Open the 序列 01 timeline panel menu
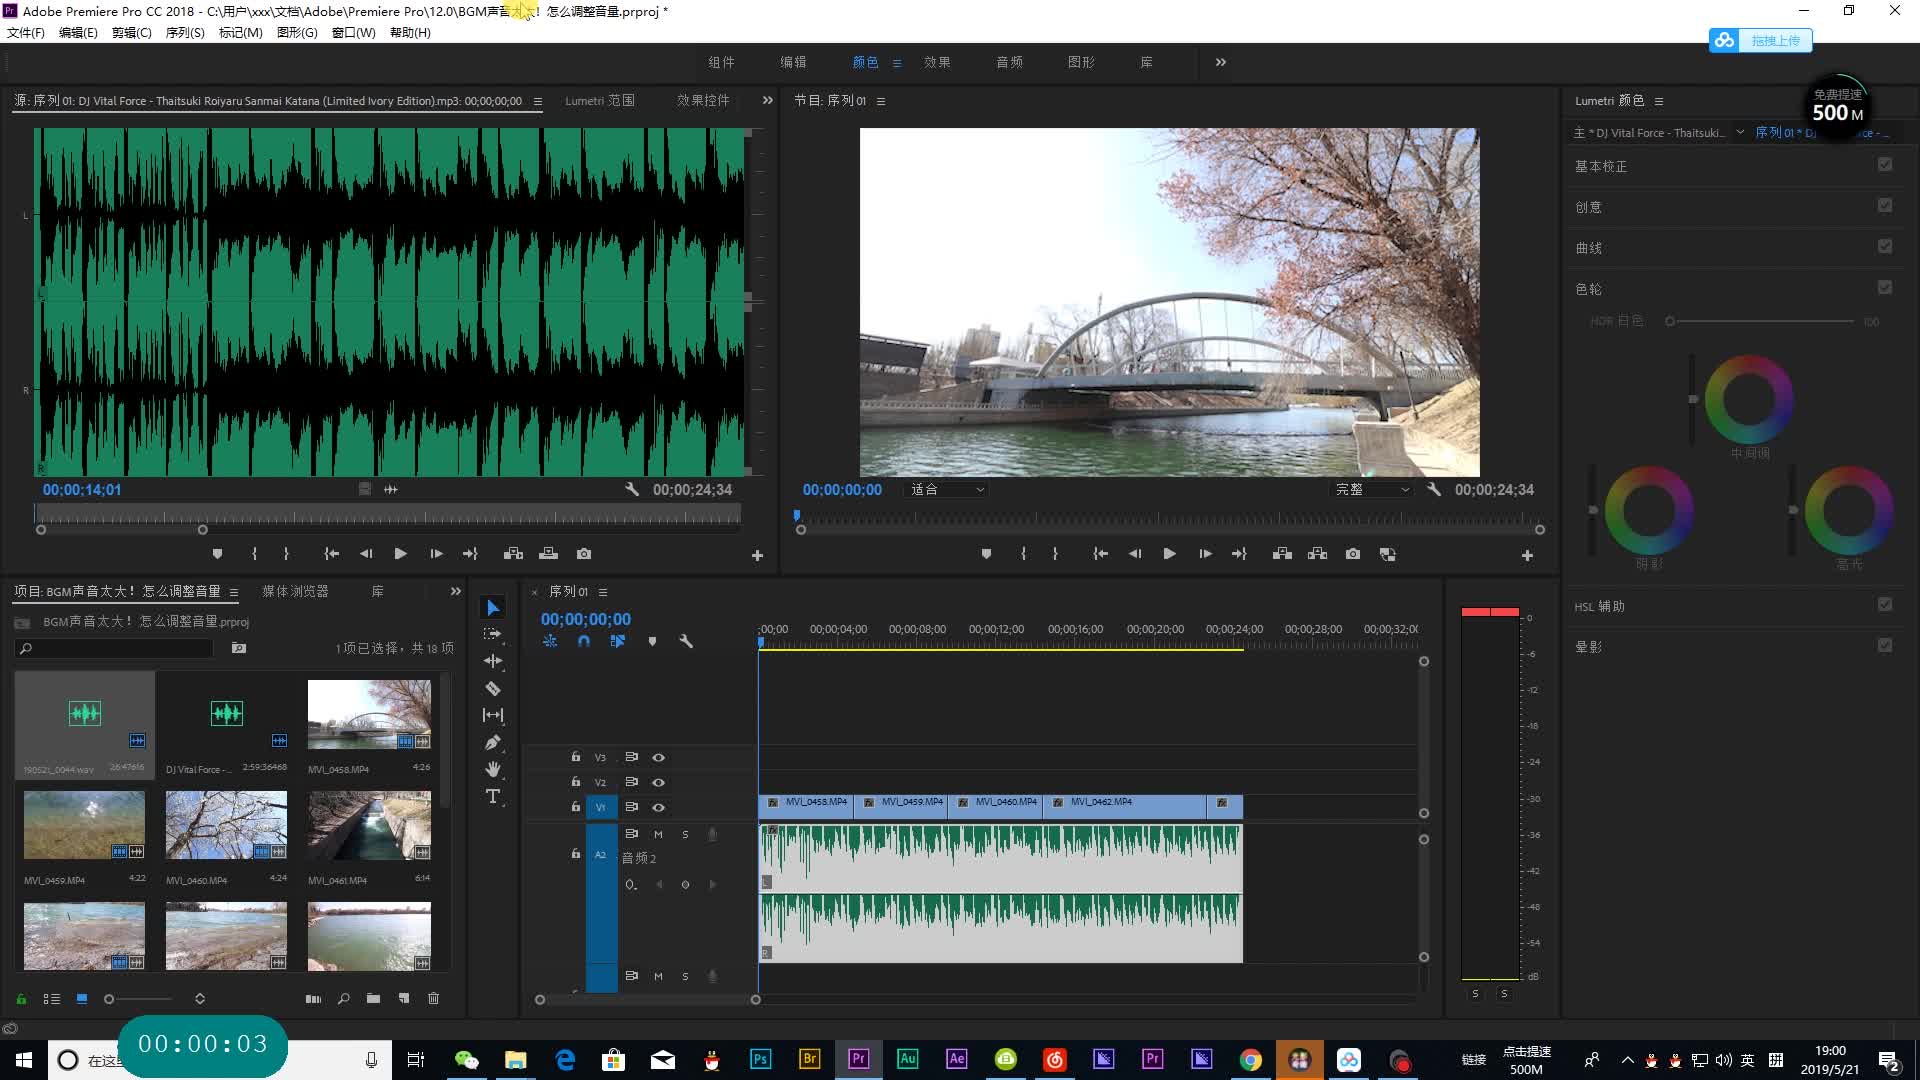Screen dimensions: 1920x1080 (x=603, y=593)
